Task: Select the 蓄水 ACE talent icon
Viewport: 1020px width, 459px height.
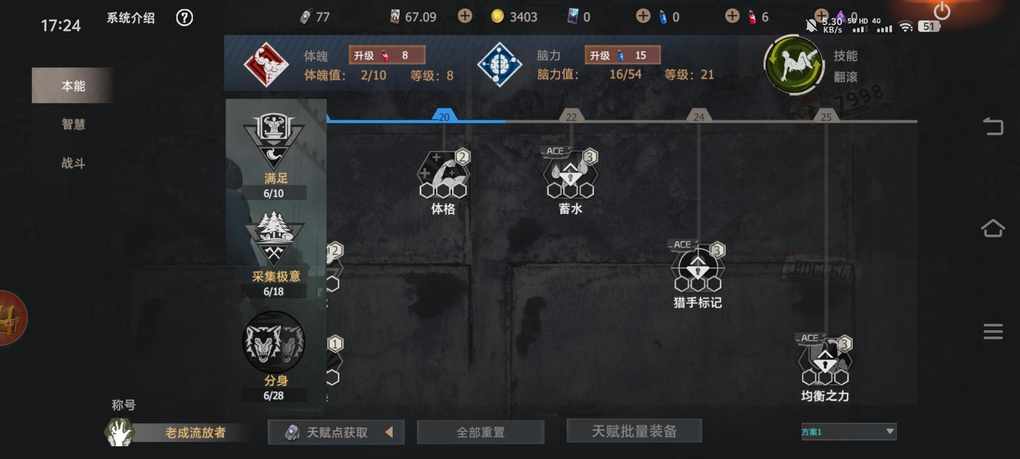Action: (x=571, y=174)
